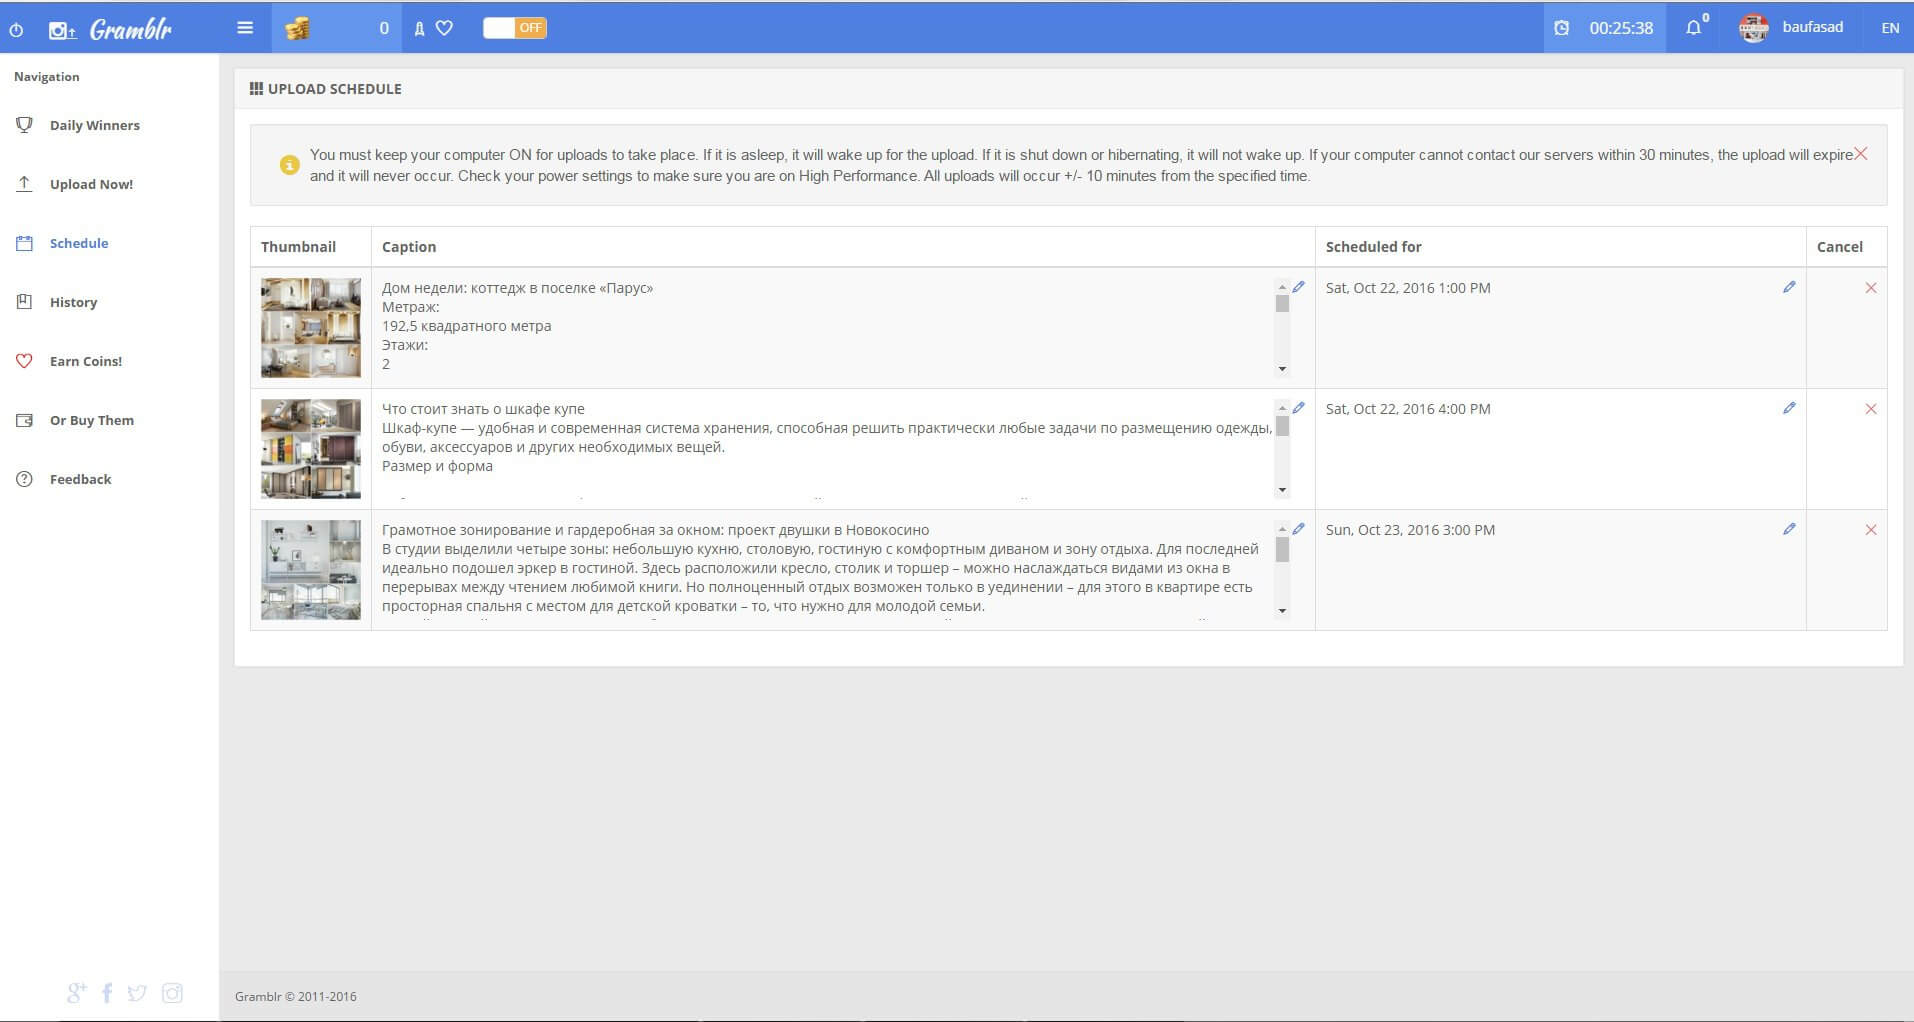Click the scrollbar handle in the шкаф купе caption
Screen dimensions: 1914x1022
click(1282, 427)
